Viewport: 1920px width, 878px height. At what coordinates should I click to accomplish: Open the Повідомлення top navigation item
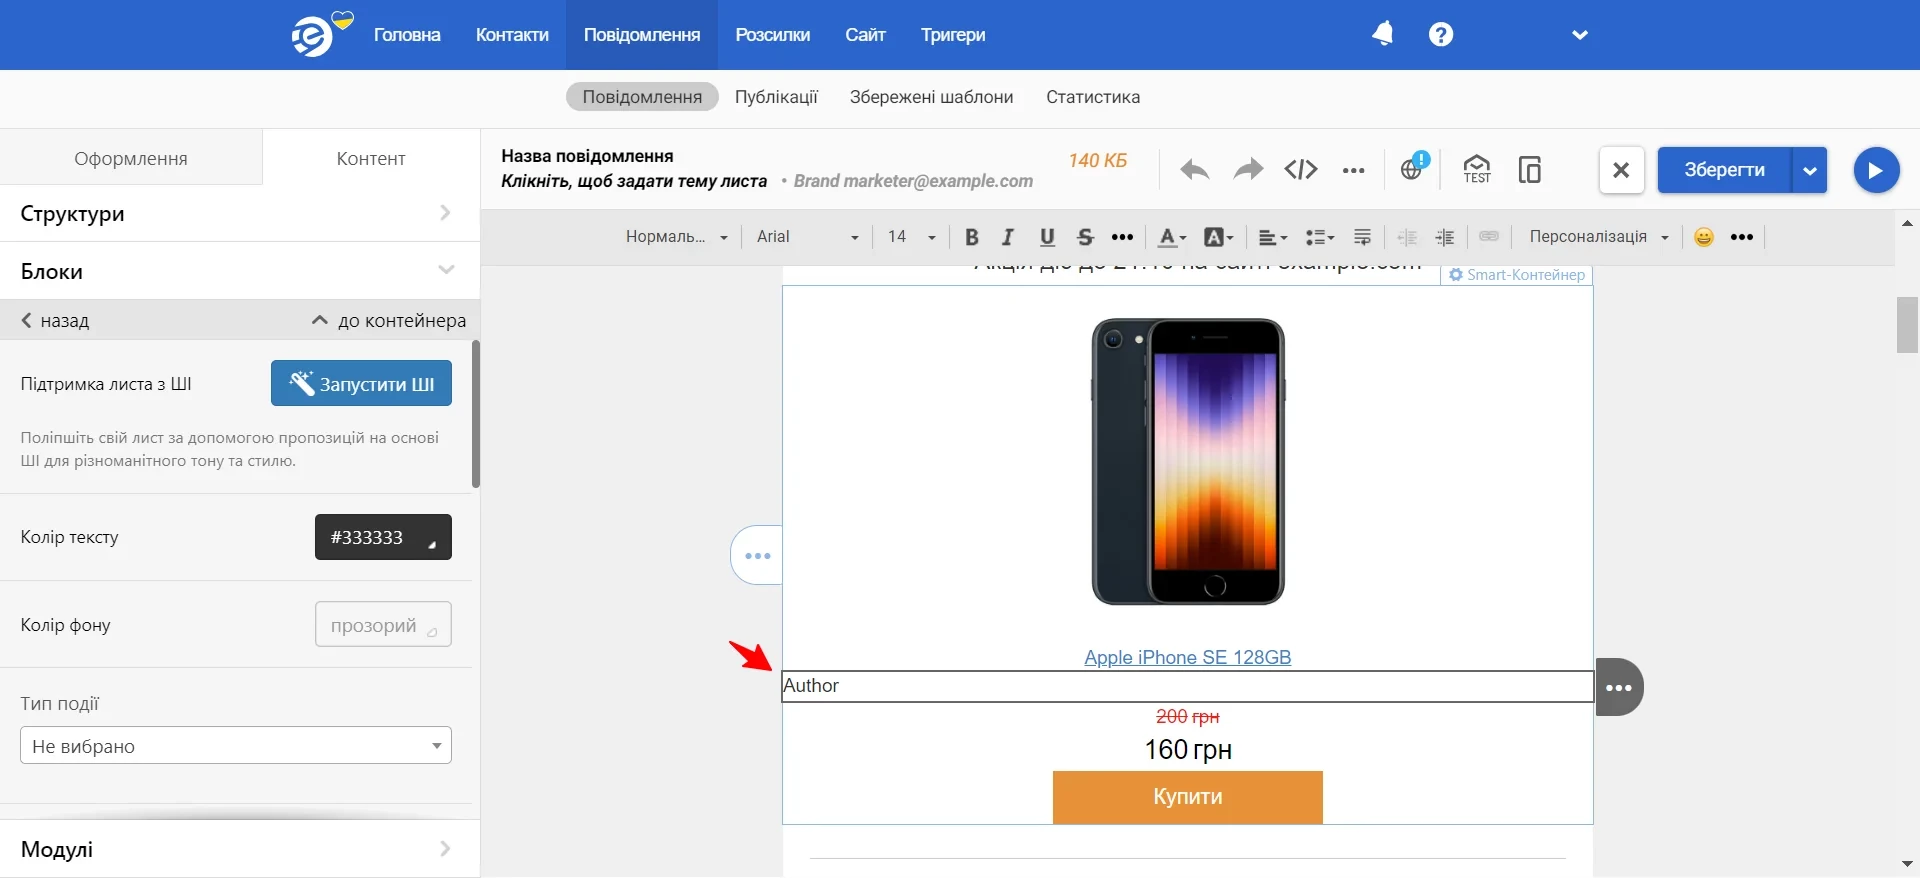(x=642, y=35)
